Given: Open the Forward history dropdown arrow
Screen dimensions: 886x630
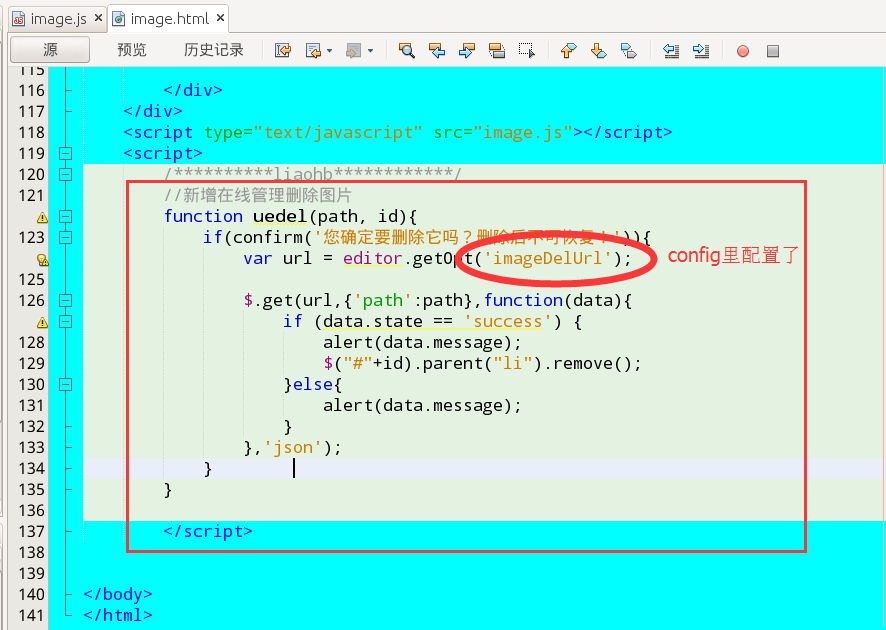Looking at the screenshot, I should [370, 51].
